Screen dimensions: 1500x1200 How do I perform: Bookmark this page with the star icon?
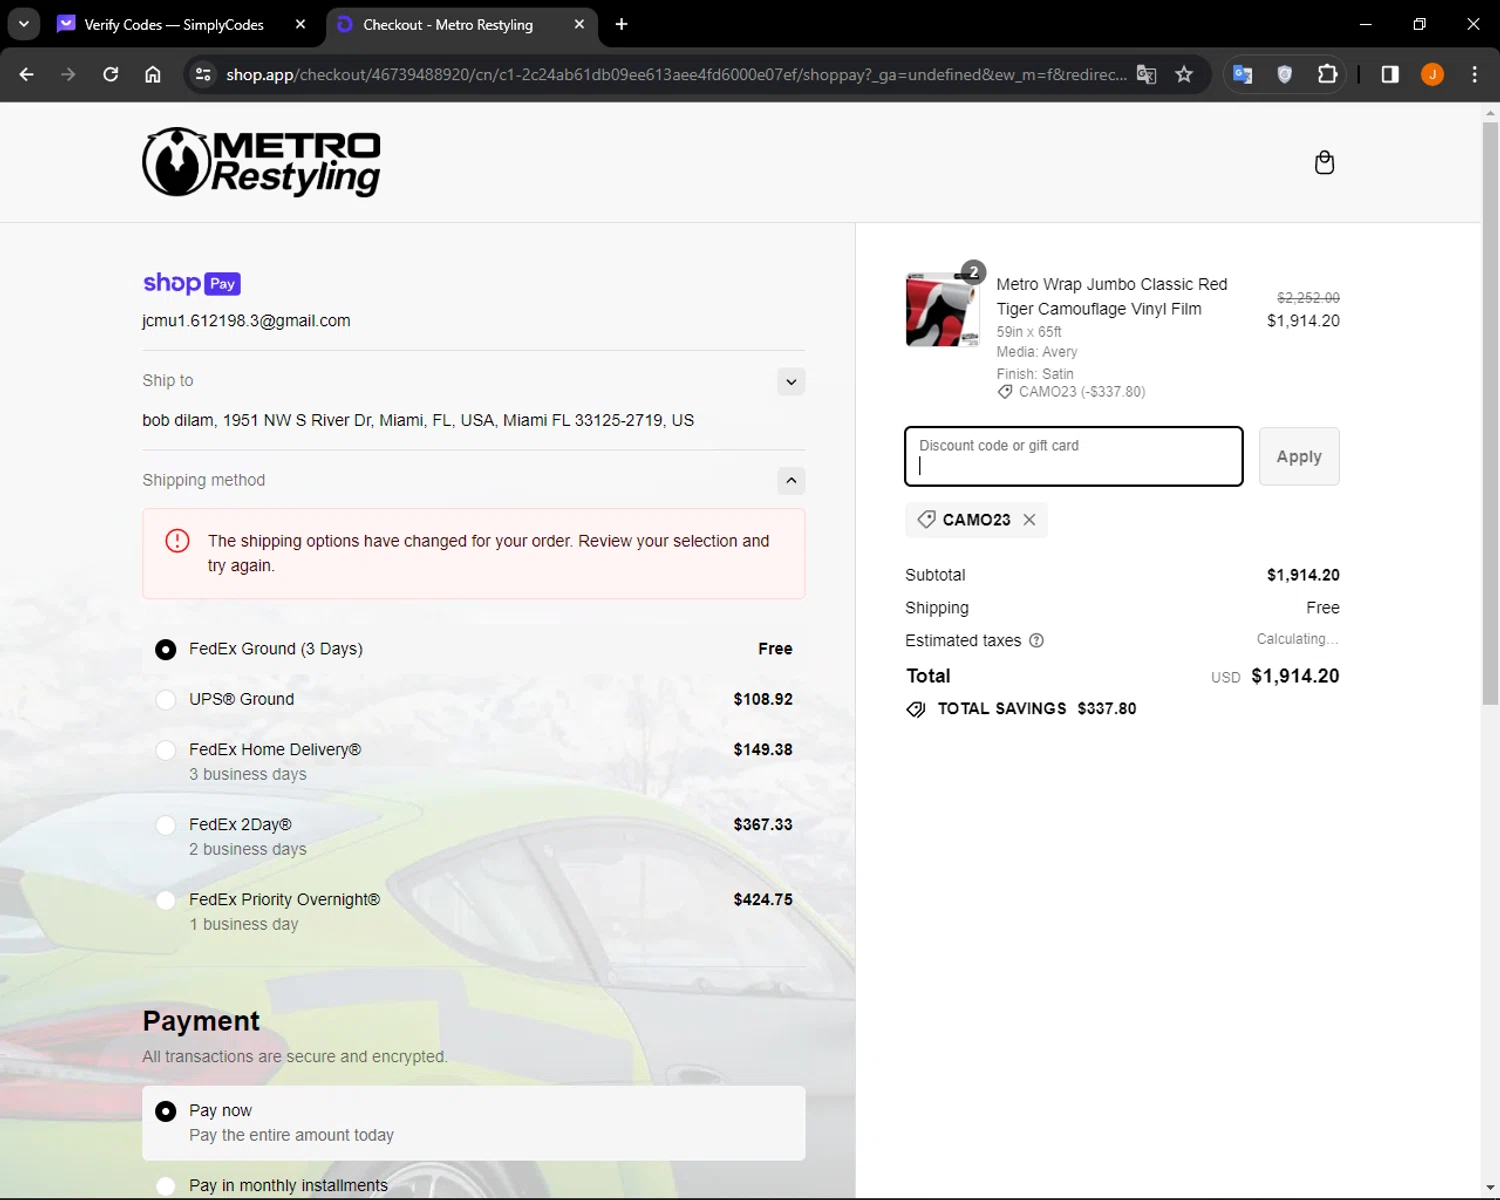coord(1184,74)
